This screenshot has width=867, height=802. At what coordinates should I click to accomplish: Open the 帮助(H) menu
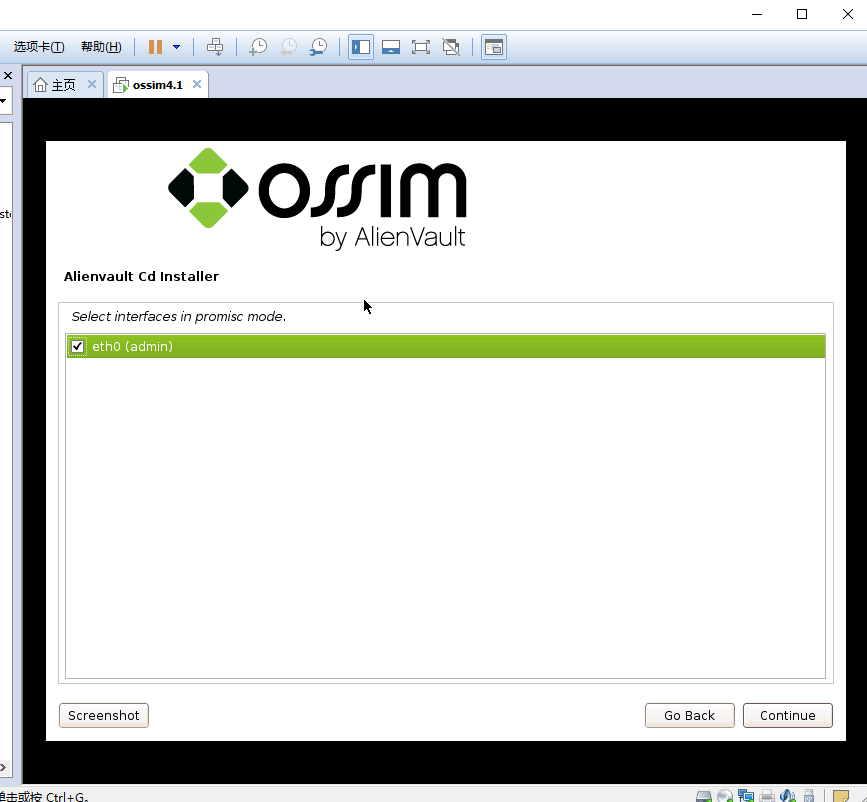click(101, 47)
